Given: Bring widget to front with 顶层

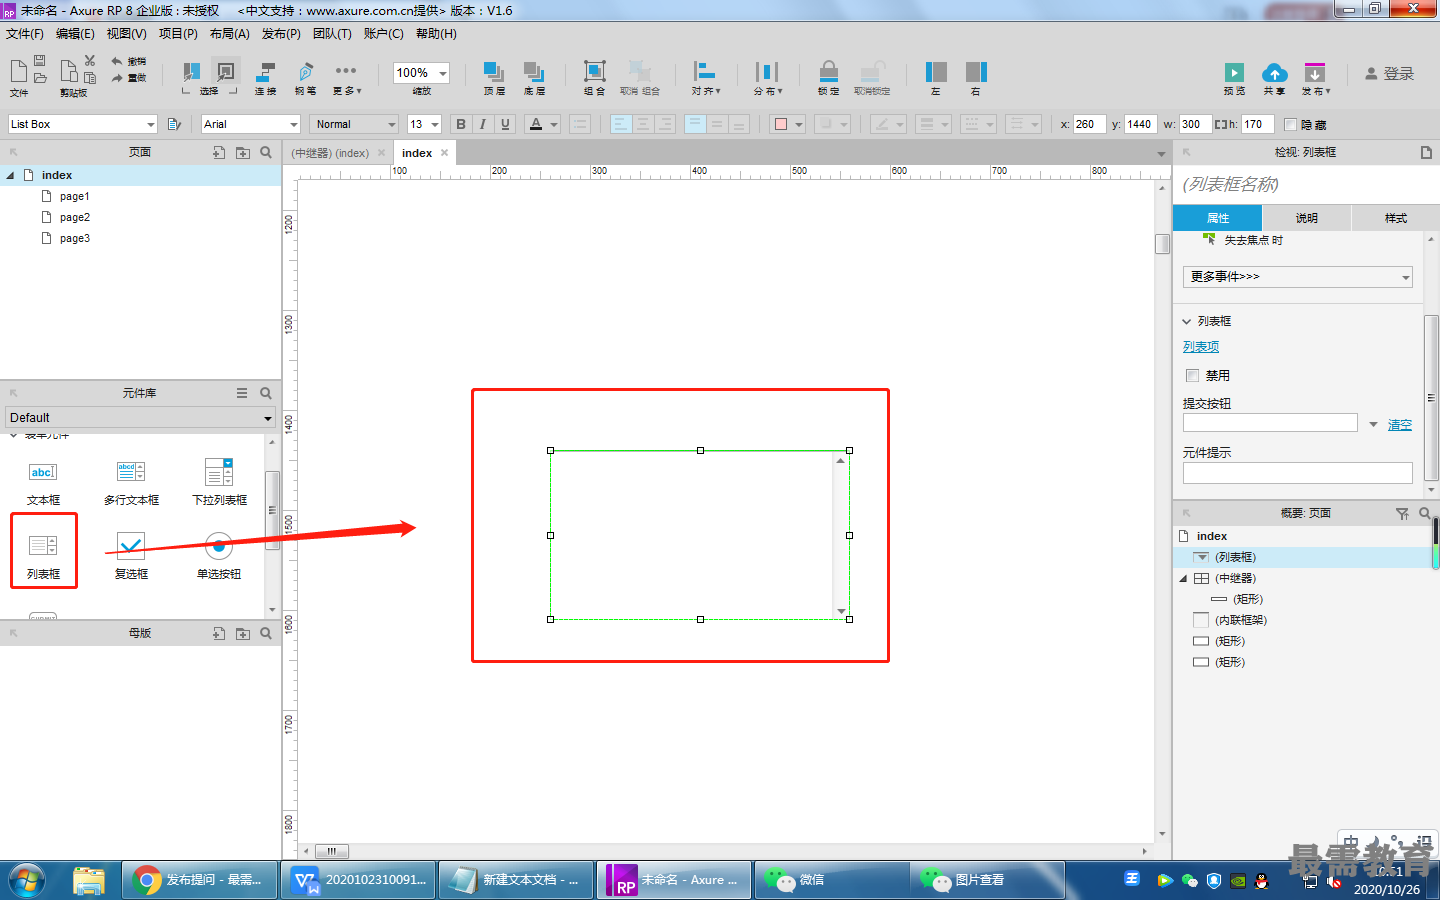Looking at the screenshot, I should coord(494,78).
